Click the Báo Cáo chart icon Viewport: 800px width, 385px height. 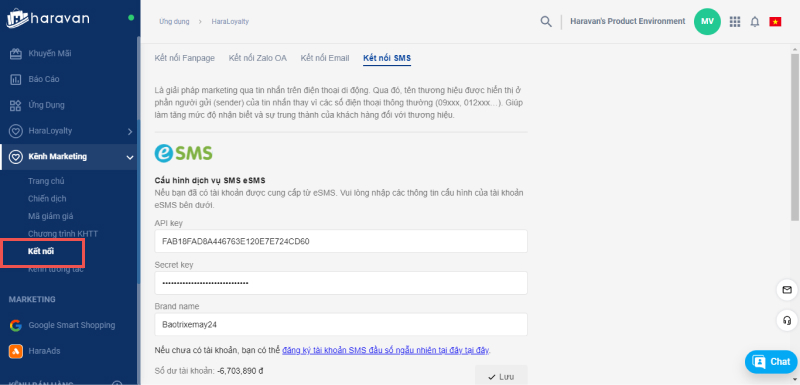16,80
